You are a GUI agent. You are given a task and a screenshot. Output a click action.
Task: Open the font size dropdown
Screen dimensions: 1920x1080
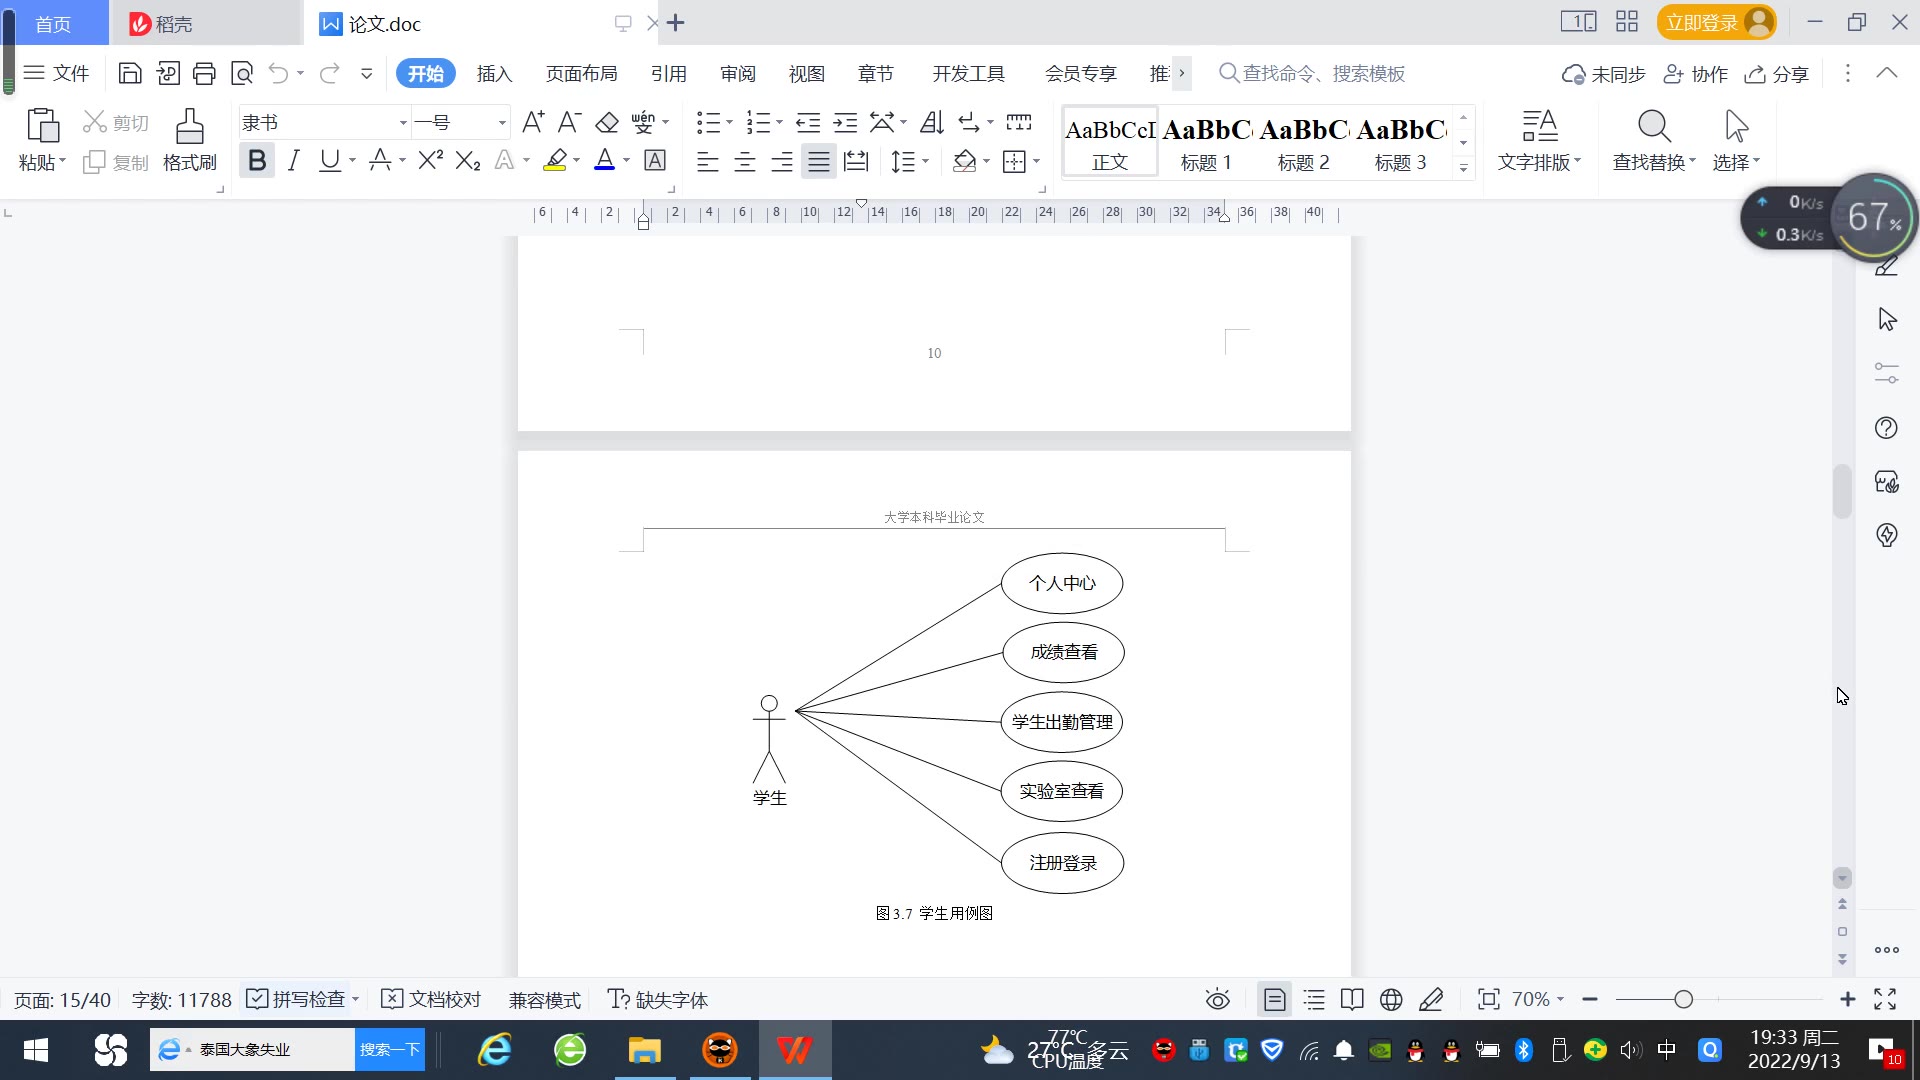(502, 123)
